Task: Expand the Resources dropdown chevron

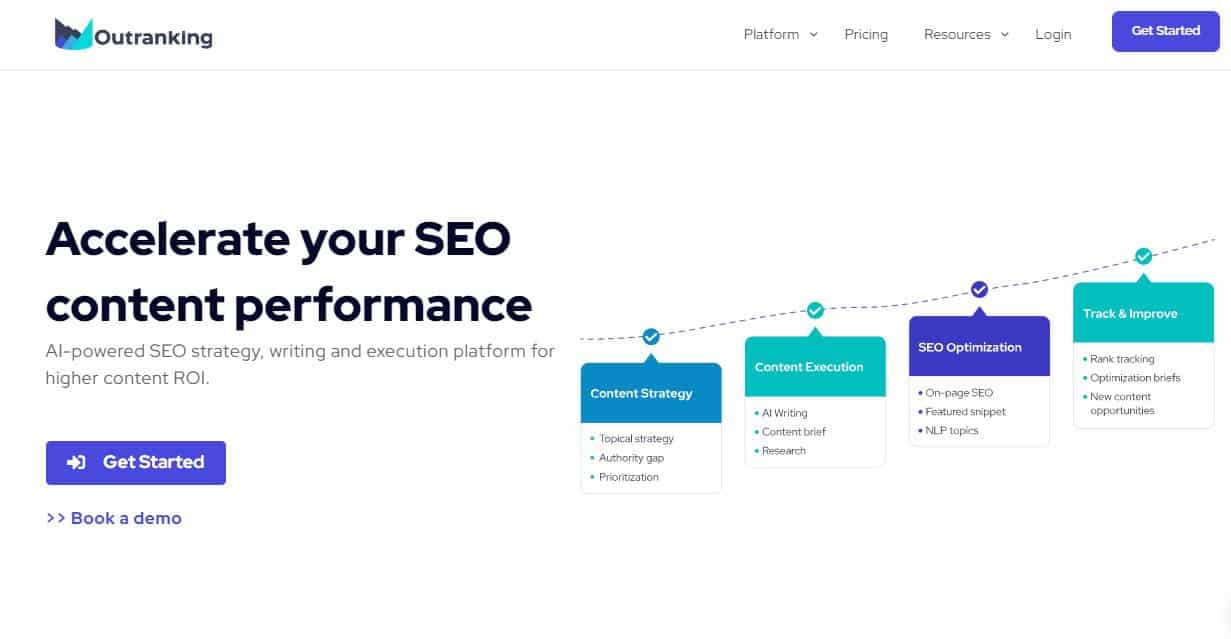Action: tap(1005, 35)
